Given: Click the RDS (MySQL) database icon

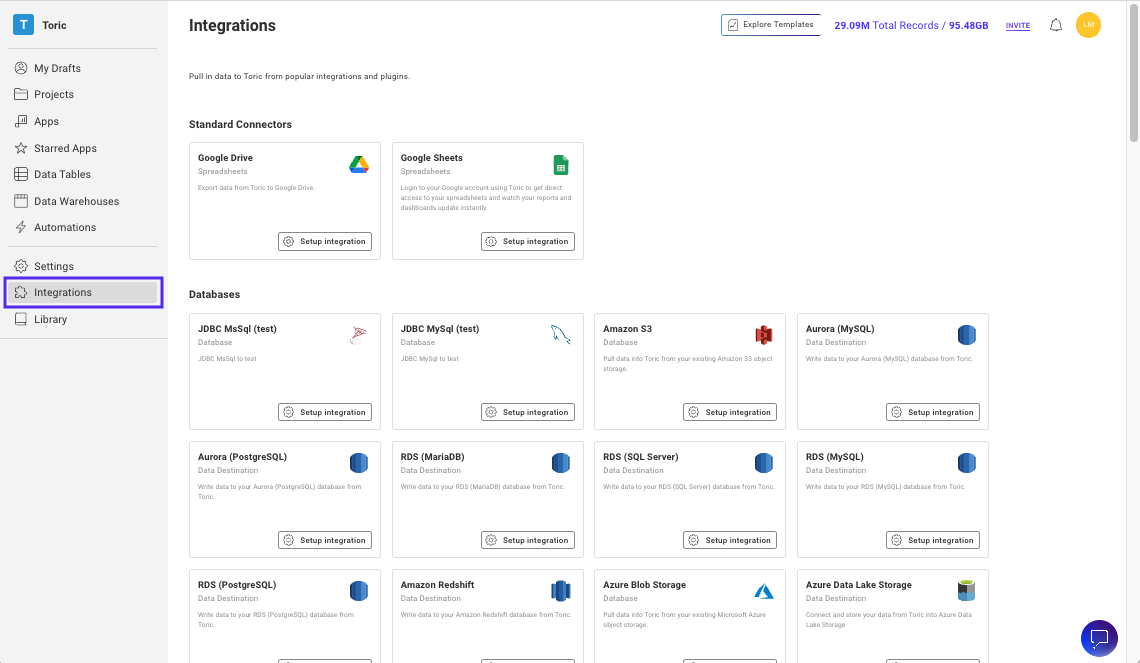Looking at the screenshot, I should click(966, 463).
